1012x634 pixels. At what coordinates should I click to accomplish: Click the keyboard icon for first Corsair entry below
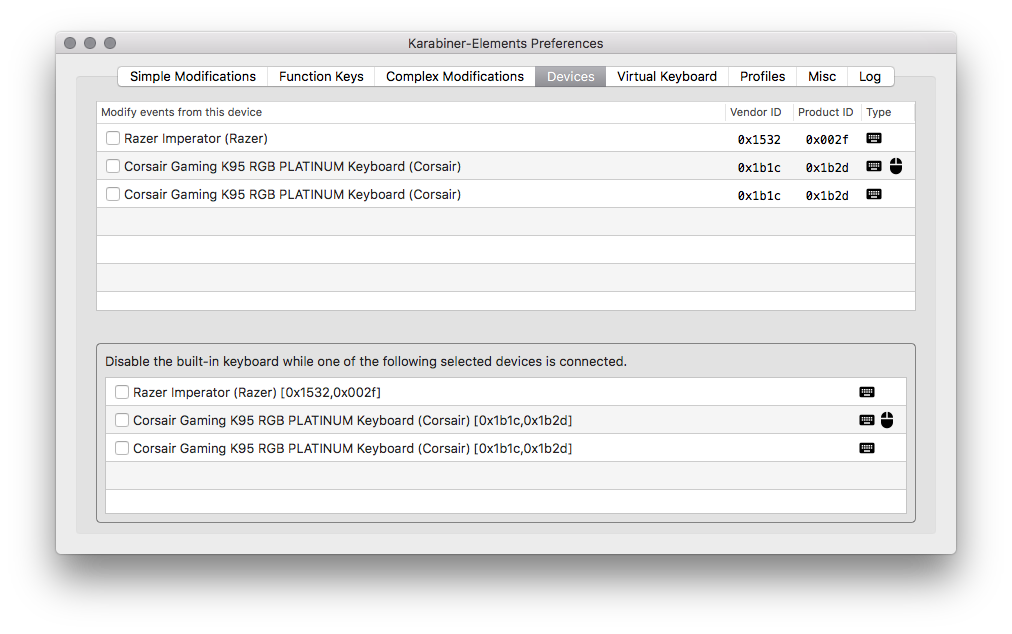pyautogui.click(x=866, y=420)
